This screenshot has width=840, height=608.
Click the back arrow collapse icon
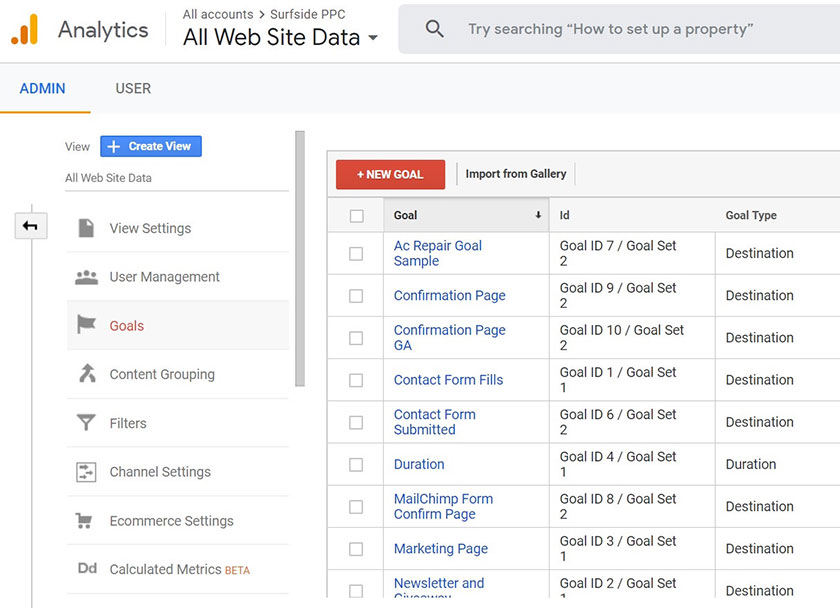pos(30,226)
